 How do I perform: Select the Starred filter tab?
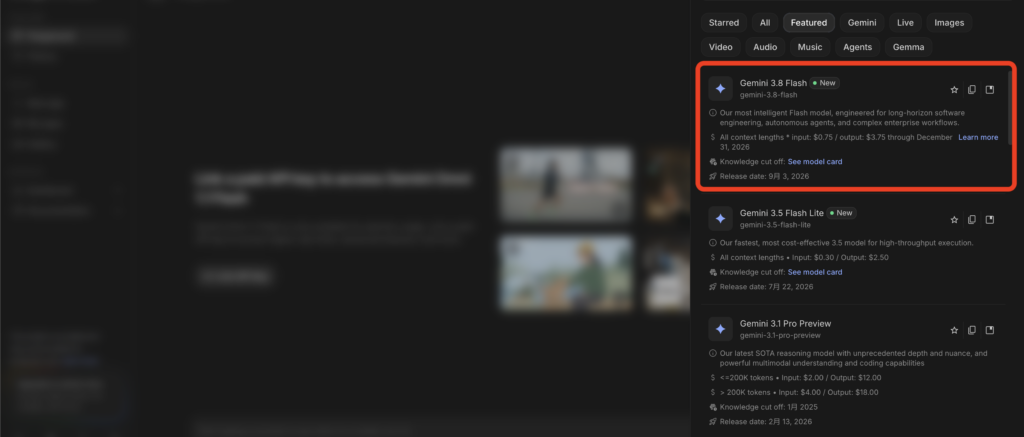point(724,23)
